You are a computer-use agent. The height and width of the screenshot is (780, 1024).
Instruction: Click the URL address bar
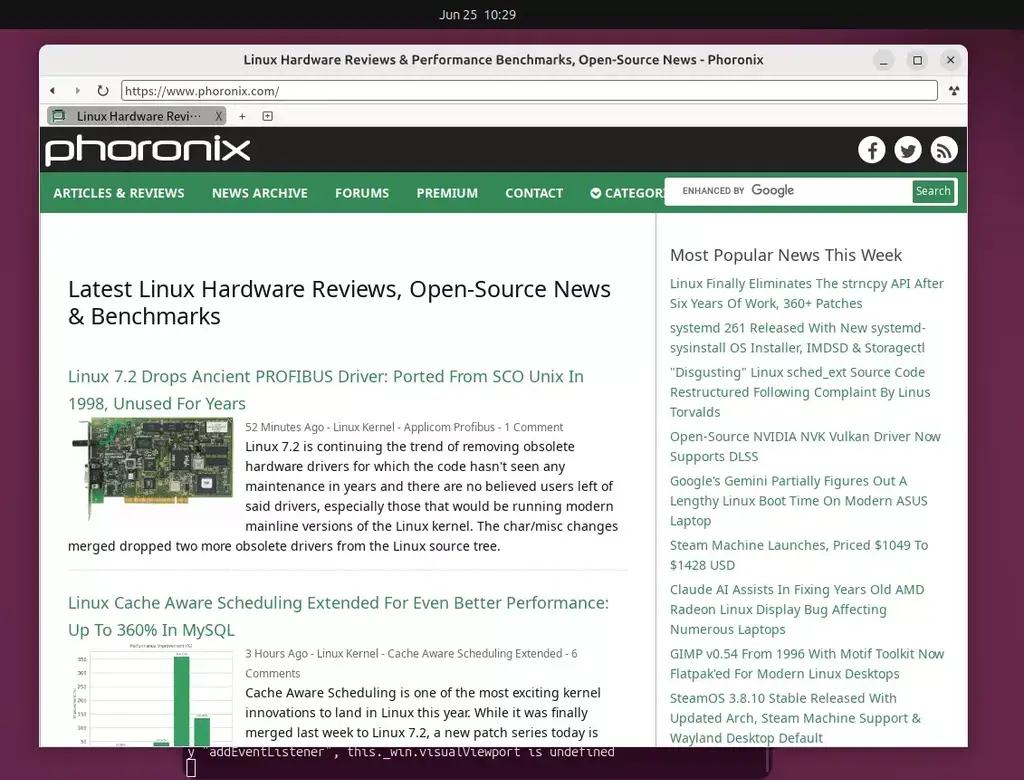(x=529, y=91)
